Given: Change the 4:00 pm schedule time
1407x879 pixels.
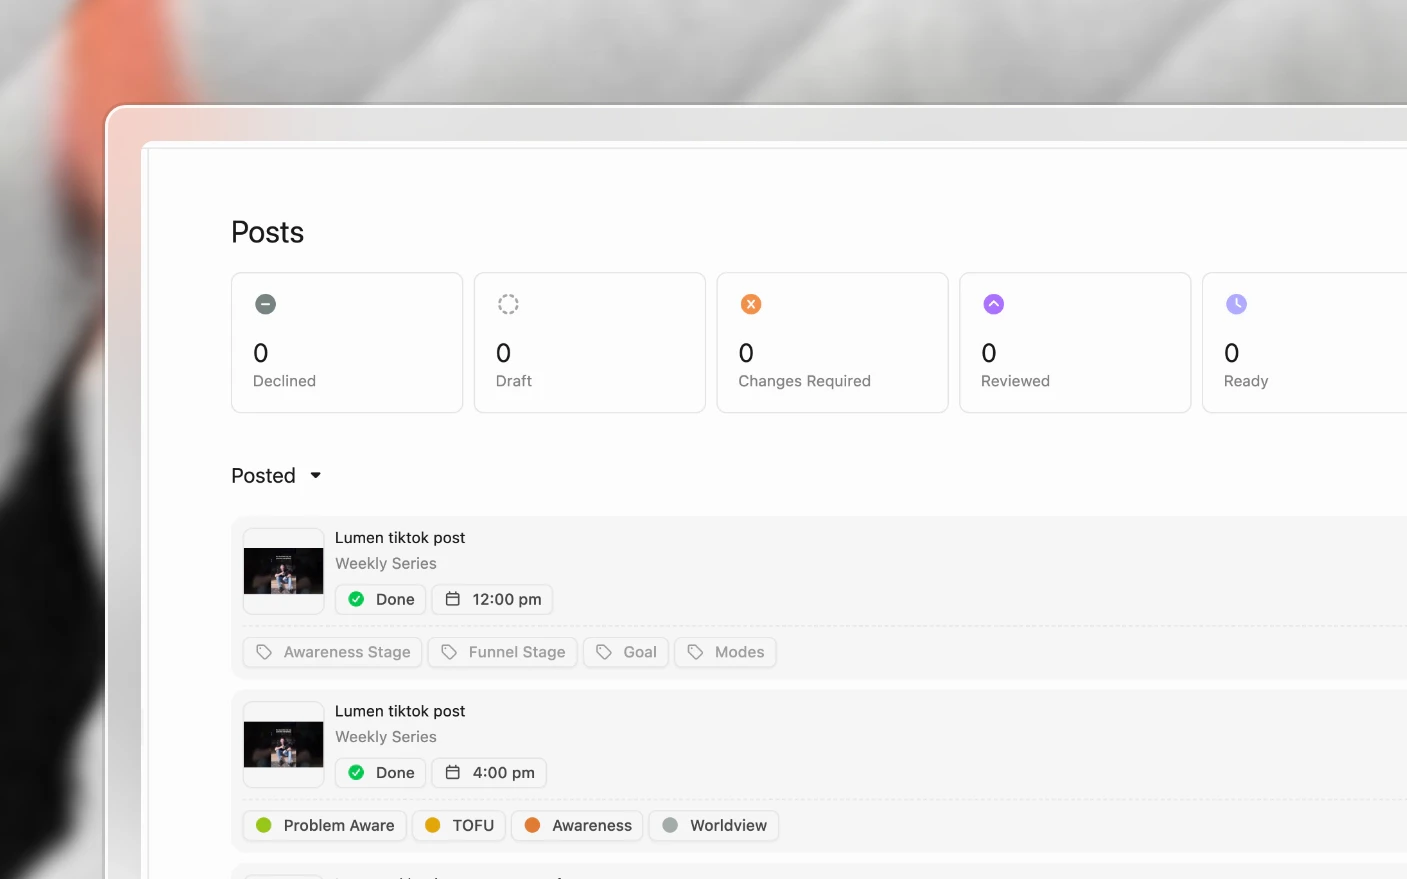Looking at the screenshot, I should click(489, 772).
